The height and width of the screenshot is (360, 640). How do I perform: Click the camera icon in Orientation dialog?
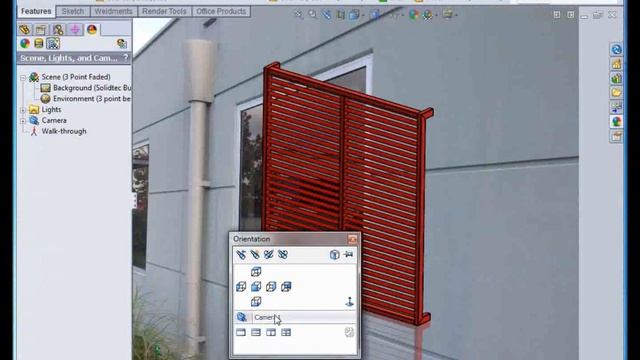pos(242,317)
